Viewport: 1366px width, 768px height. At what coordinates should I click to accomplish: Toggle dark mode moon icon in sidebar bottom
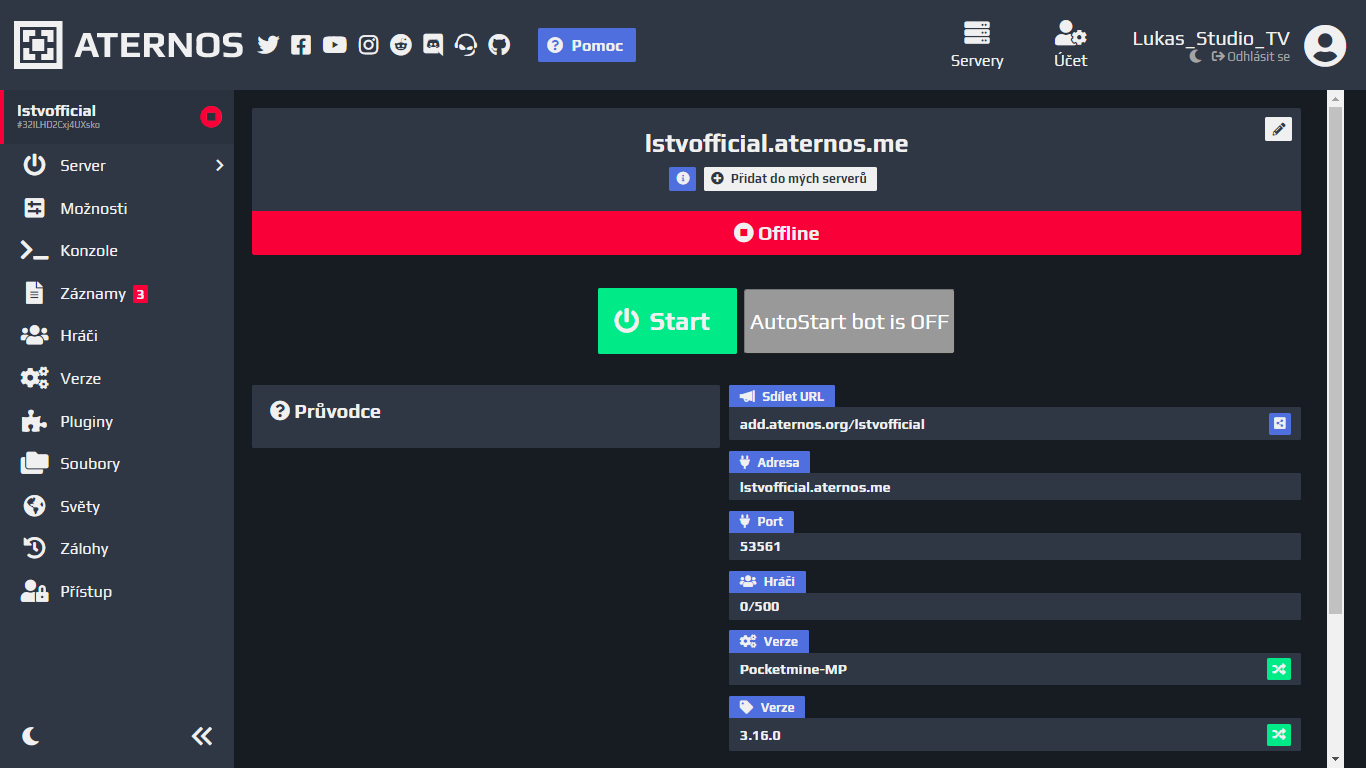32,737
